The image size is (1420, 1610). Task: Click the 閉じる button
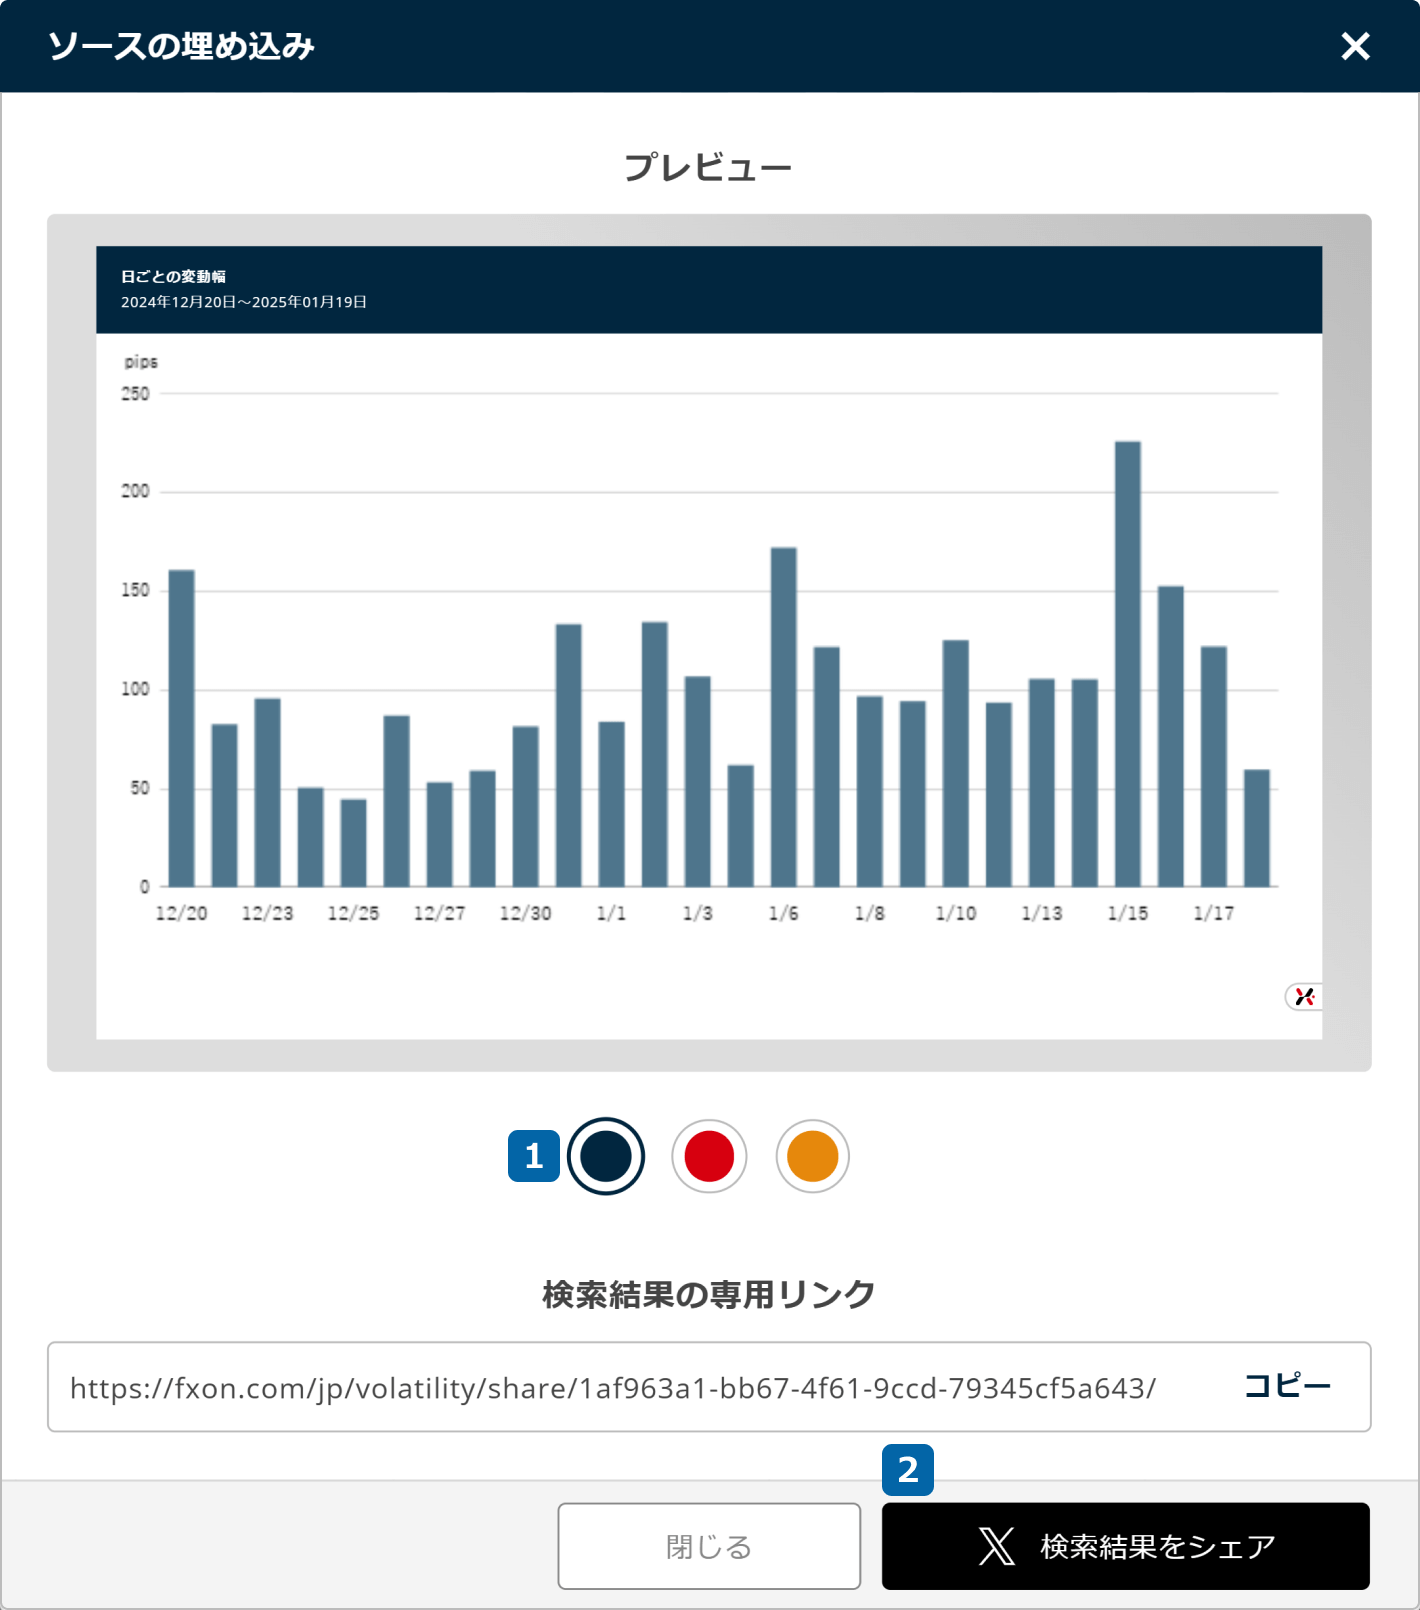[709, 1546]
